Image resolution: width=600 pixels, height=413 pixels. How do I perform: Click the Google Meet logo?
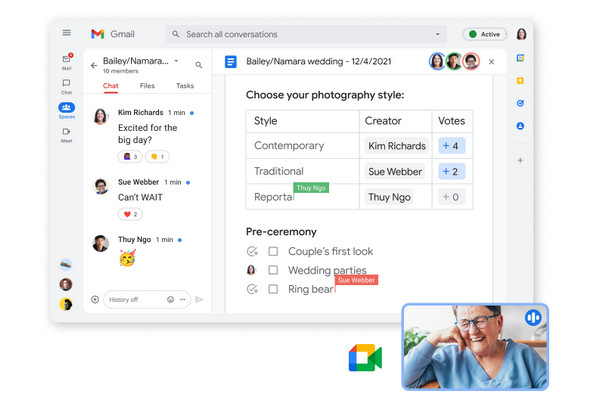click(x=365, y=357)
